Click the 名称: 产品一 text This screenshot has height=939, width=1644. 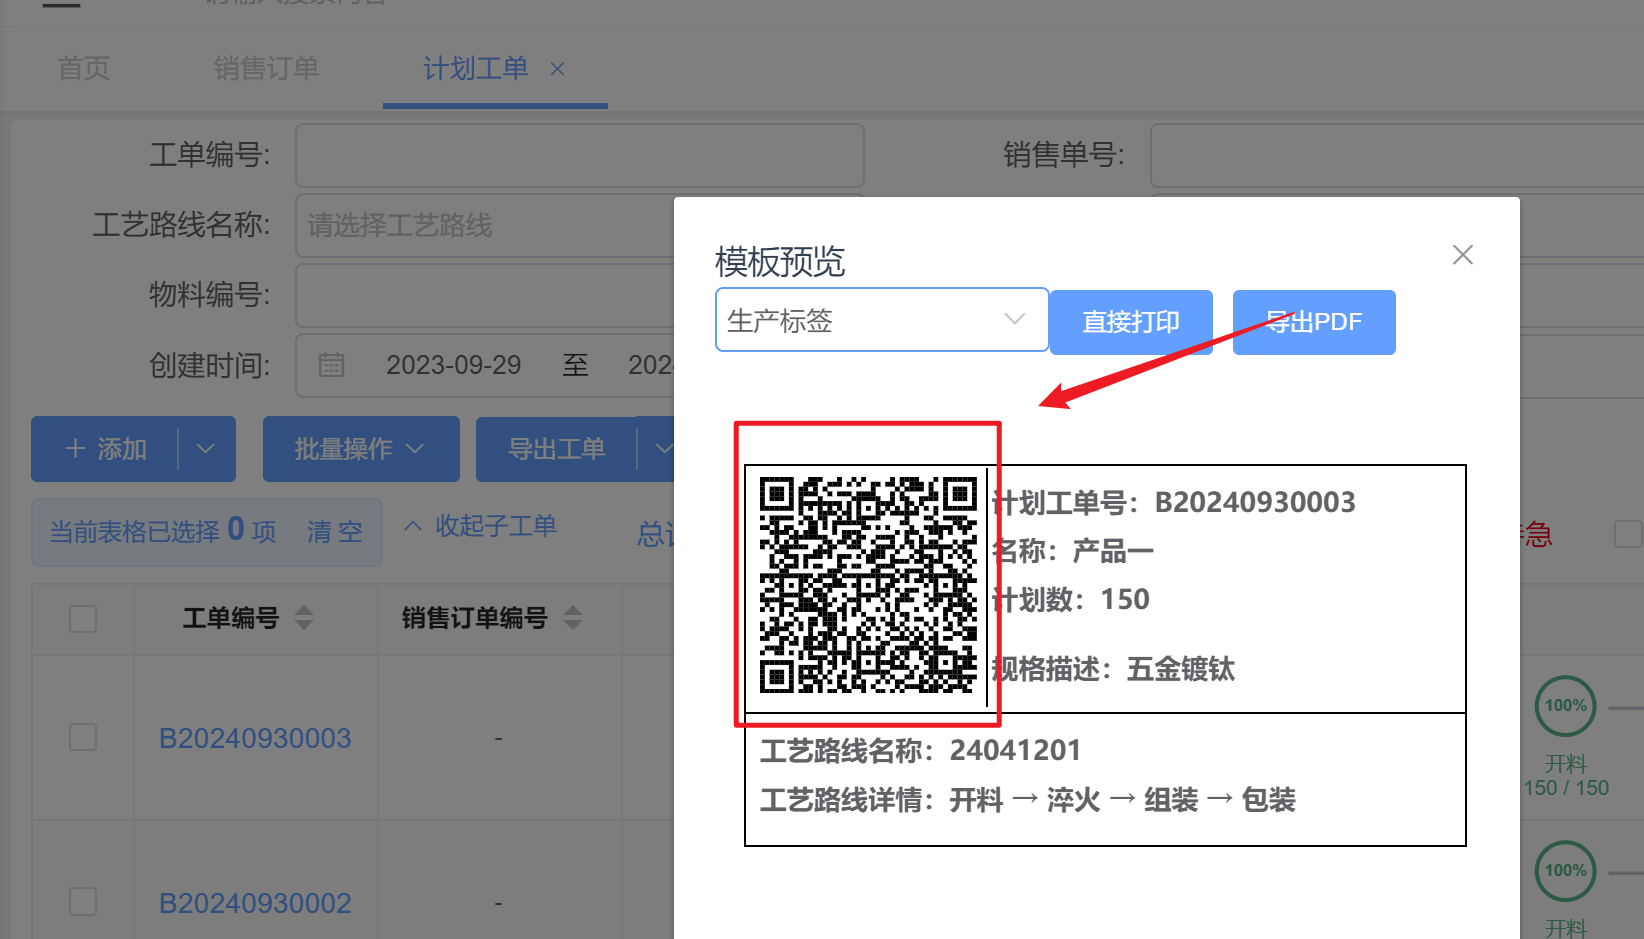(1073, 550)
